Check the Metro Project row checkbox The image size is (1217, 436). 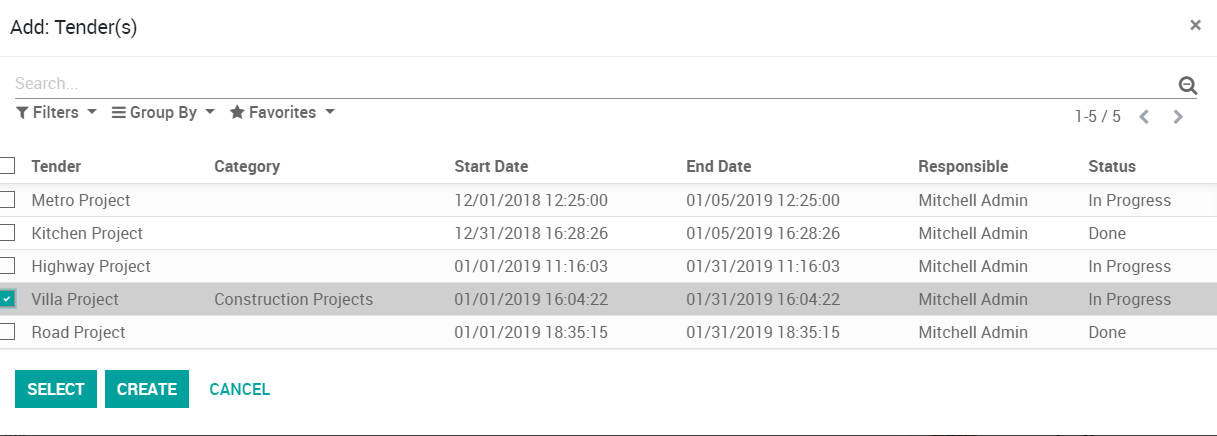[8, 200]
